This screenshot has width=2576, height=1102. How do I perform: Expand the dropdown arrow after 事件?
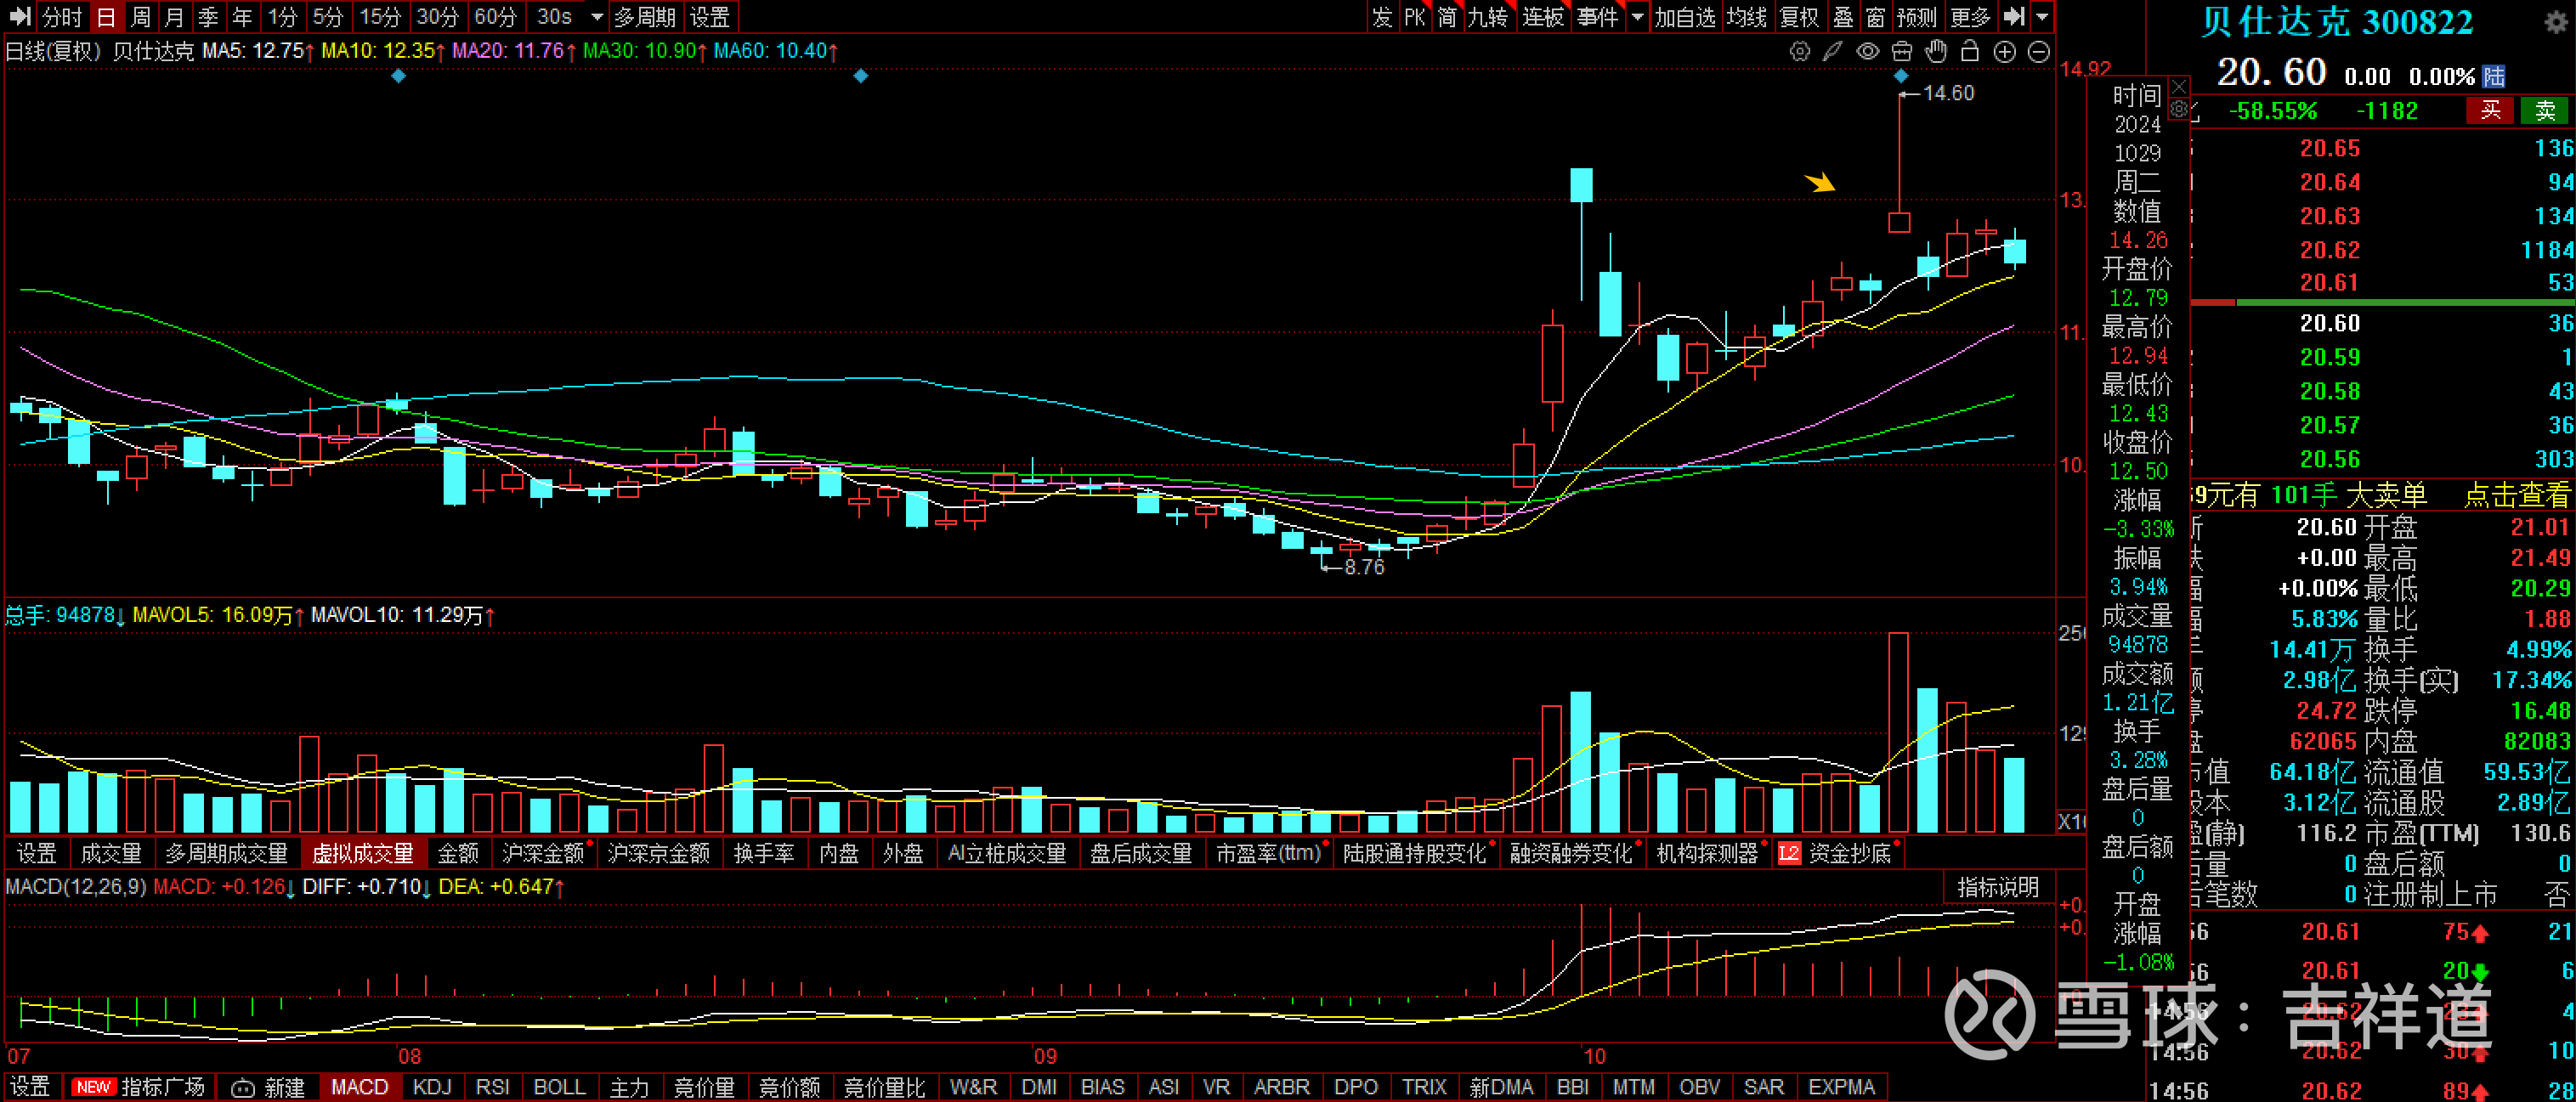coord(1637,17)
